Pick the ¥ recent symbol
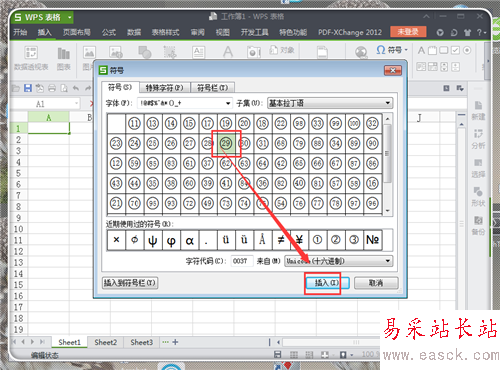Image resolution: width=500 pixels, height=370 pixels. coord(299,240)
